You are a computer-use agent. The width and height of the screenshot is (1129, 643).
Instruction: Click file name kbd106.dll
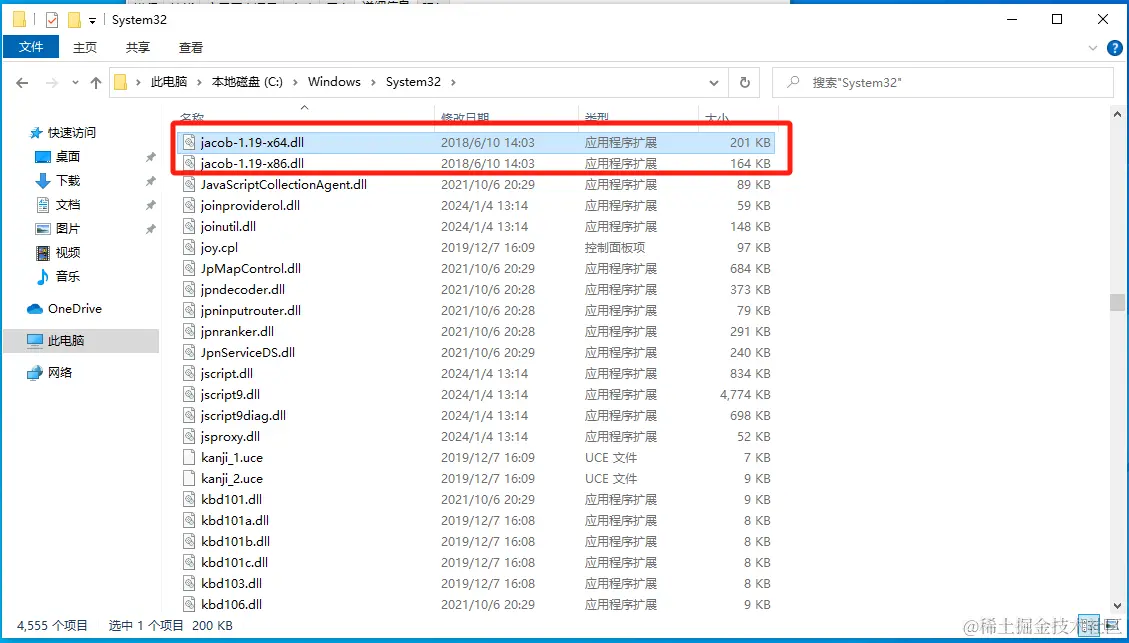pos(231,604)
